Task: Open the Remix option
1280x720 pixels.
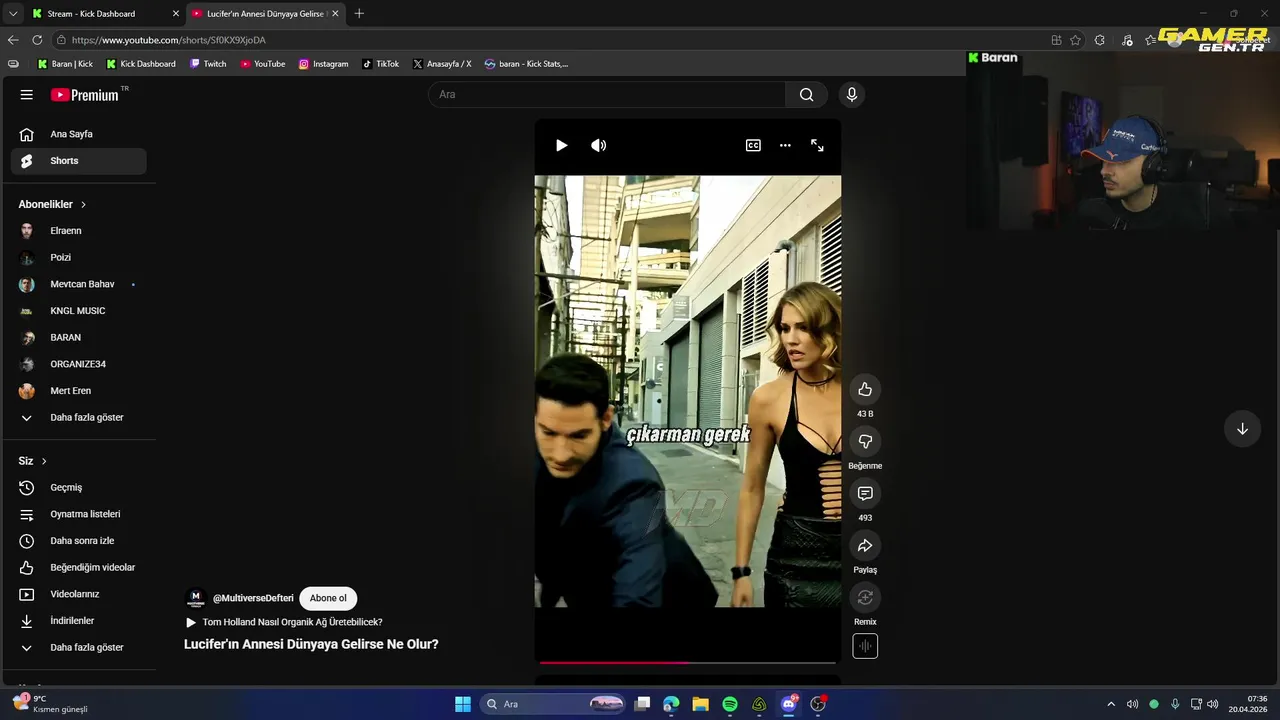Action: pos(865,598)
